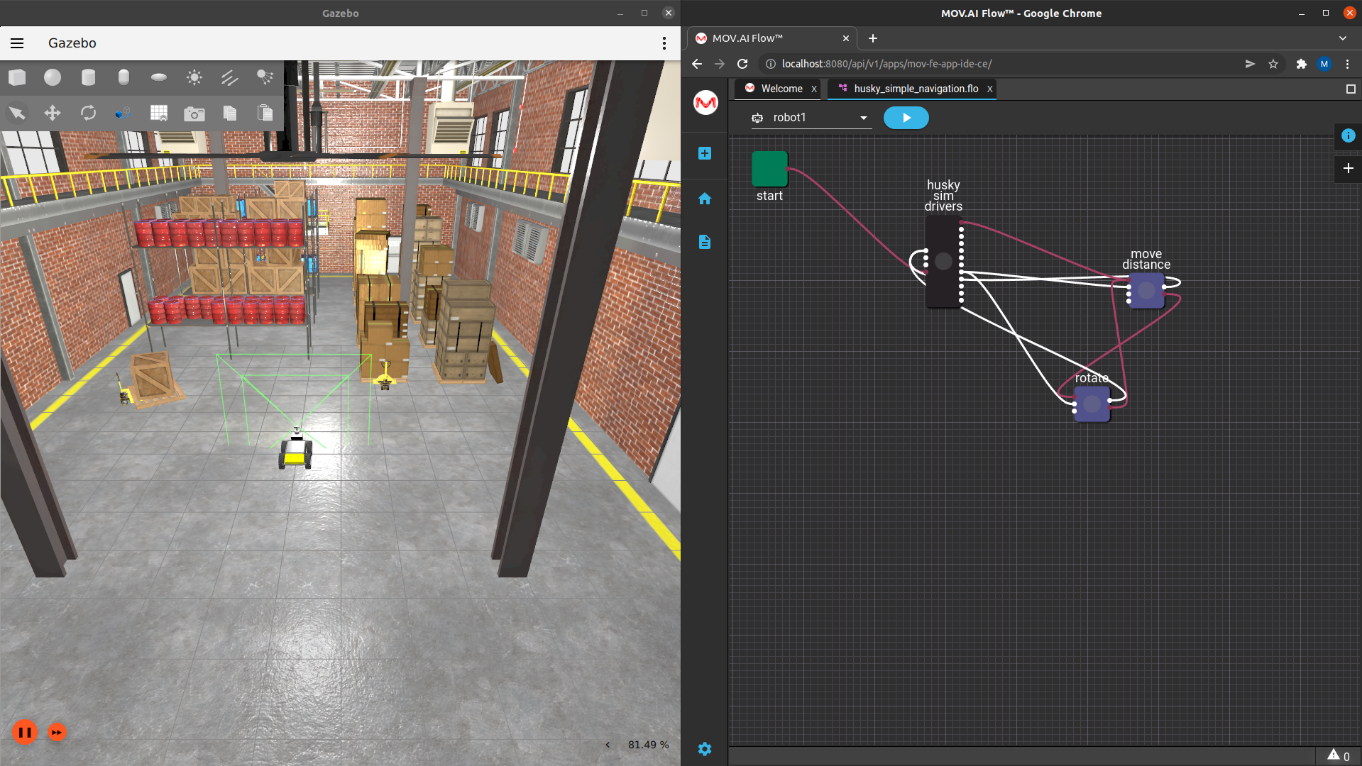The image size is (1362, 766).
Task: Select the husky sim drivers node
Action: point(943,262)
